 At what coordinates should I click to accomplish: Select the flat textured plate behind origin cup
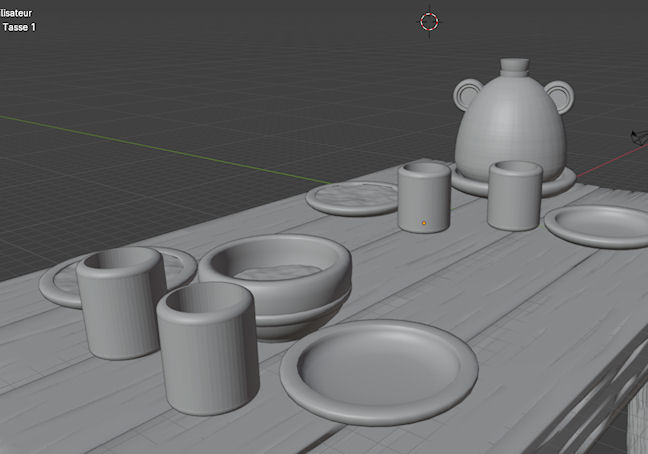tap(350, 199)
